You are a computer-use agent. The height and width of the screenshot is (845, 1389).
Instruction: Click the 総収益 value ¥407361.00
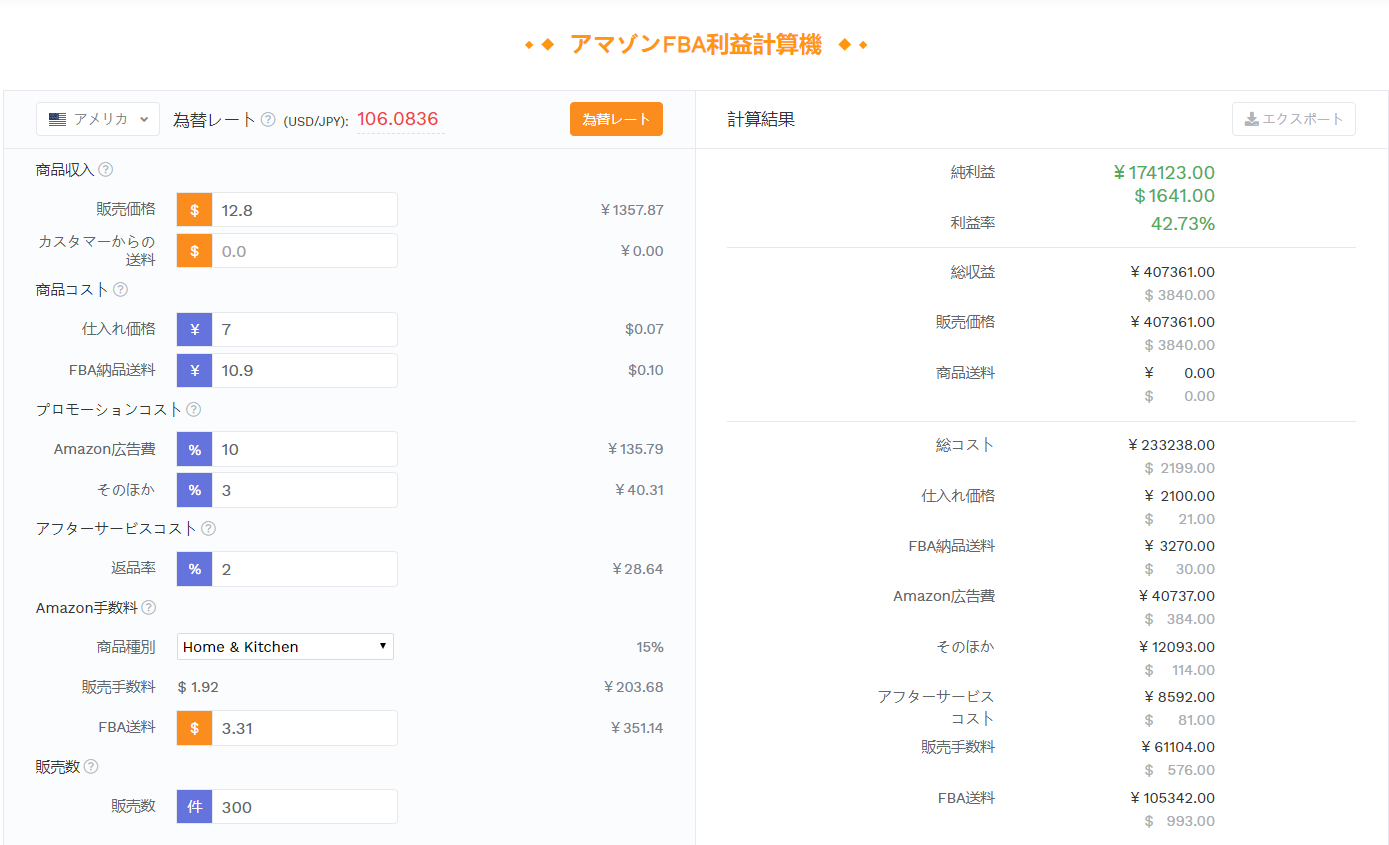1172,272
